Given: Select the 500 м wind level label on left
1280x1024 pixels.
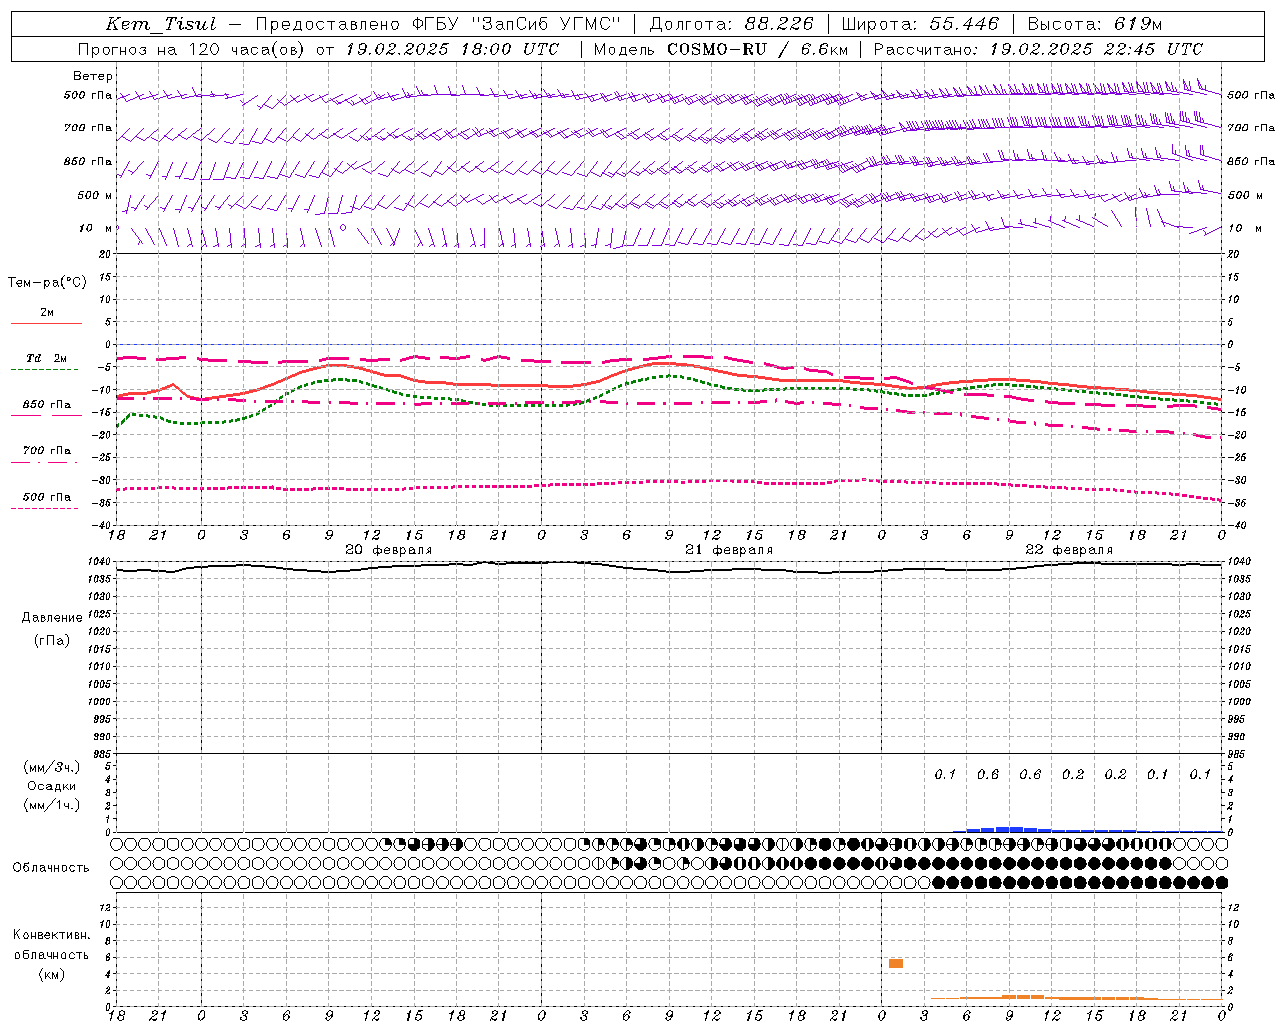Looking at the screenshot, I should point(95,195).
